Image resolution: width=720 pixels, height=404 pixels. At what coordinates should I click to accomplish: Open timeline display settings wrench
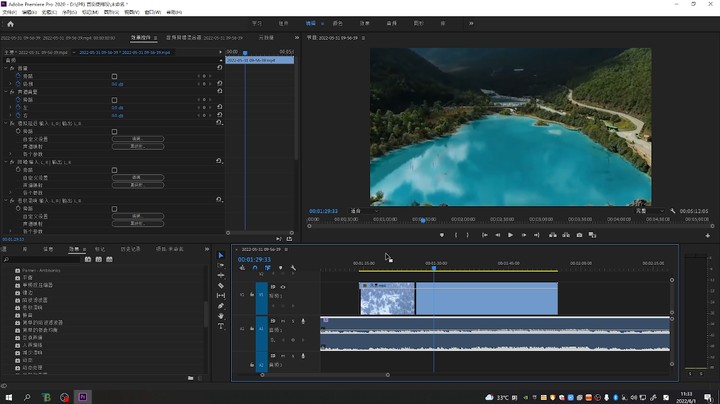(x=293, y=268)
